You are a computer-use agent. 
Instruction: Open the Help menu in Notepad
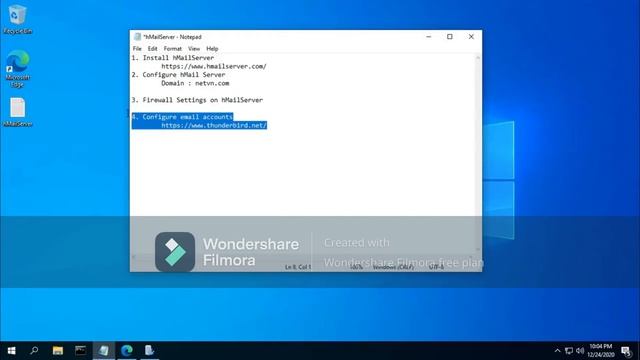[x=212, y=49]
